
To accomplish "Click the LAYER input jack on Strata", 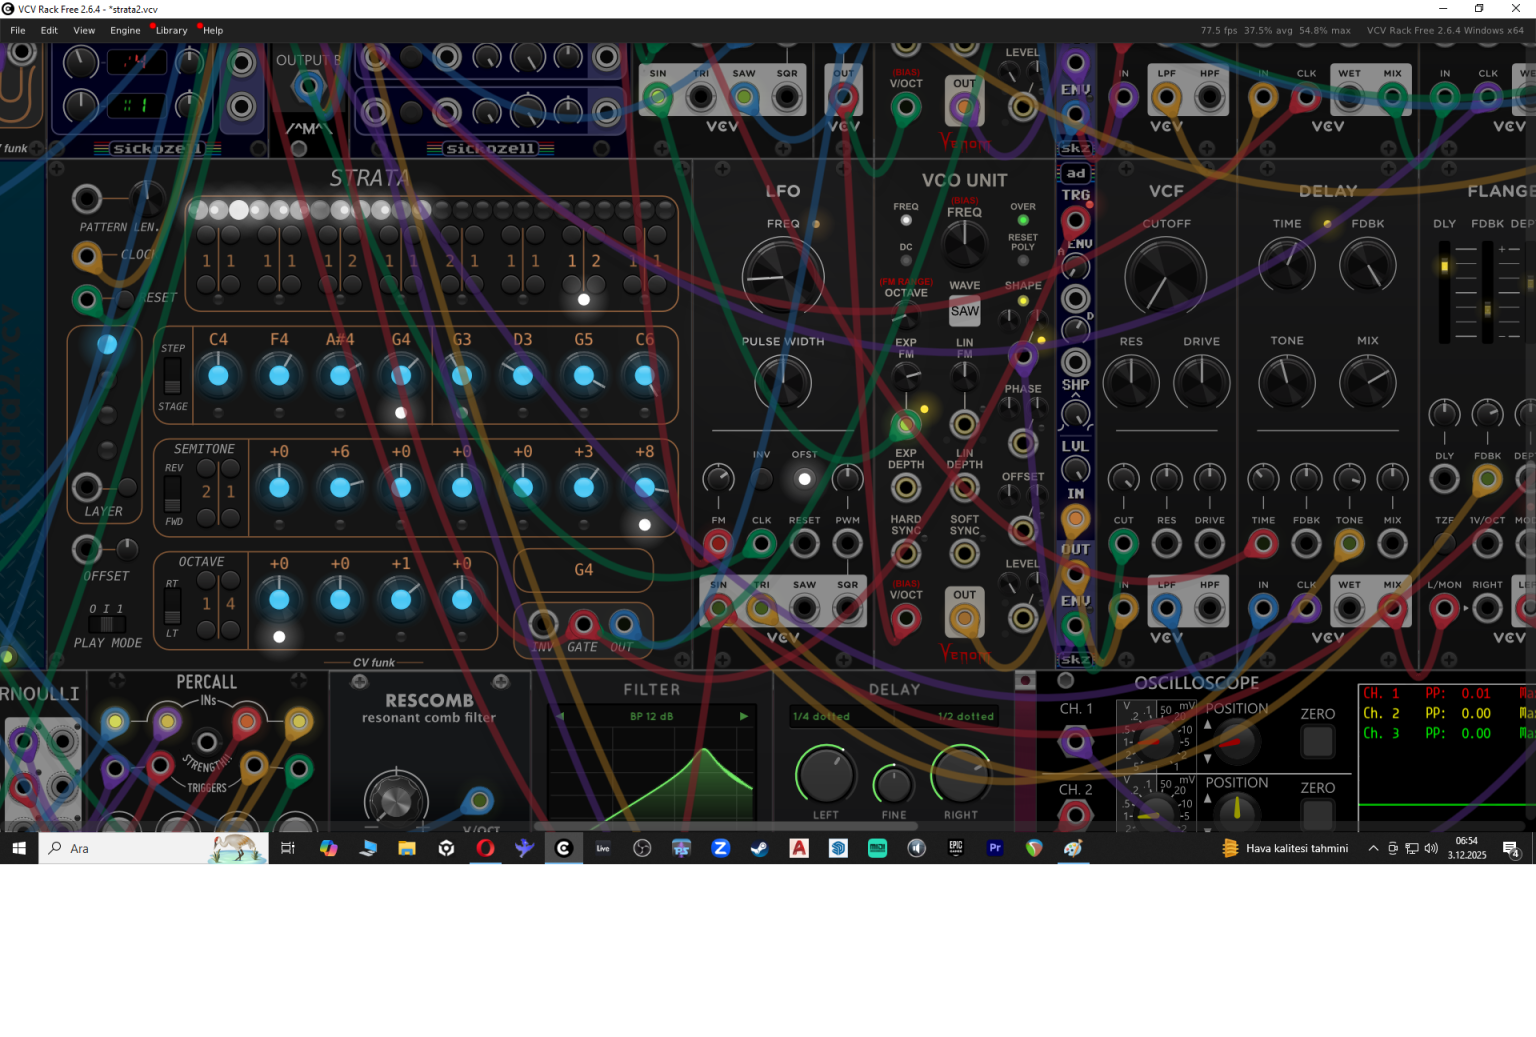I will pyautogui.click(x=88, y=487).
